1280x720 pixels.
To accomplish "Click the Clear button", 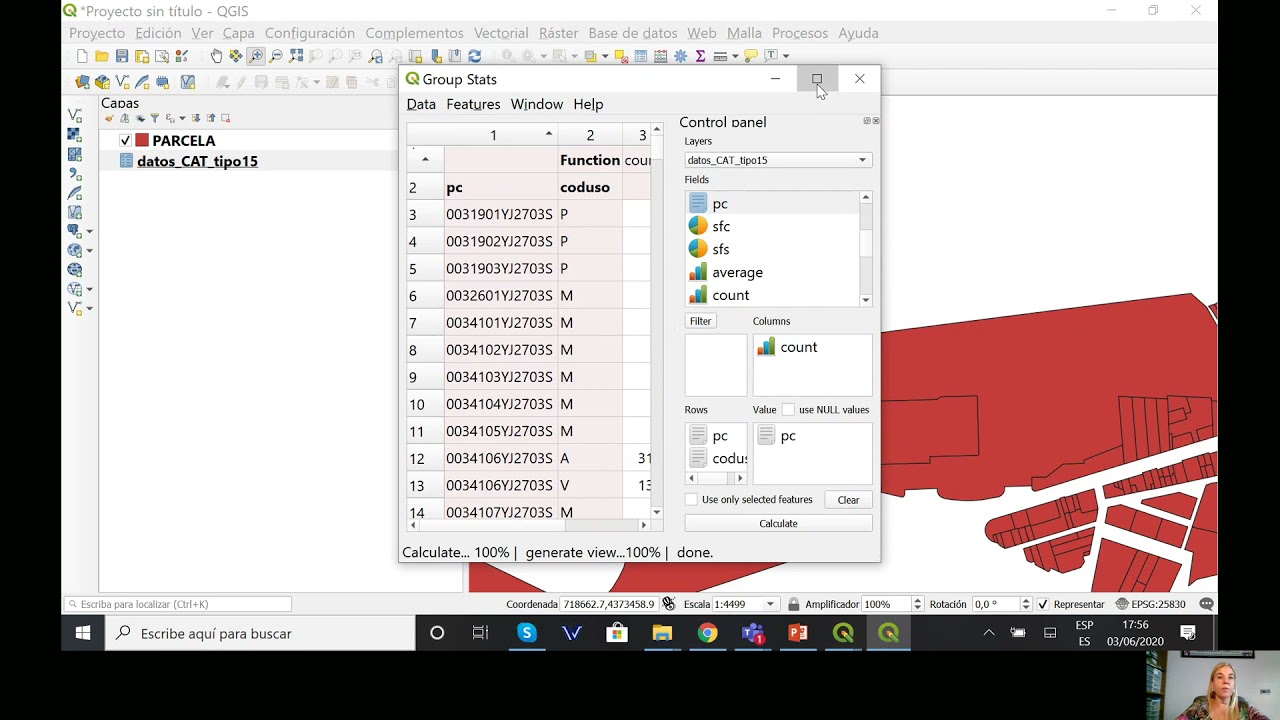I will (848, 500).
